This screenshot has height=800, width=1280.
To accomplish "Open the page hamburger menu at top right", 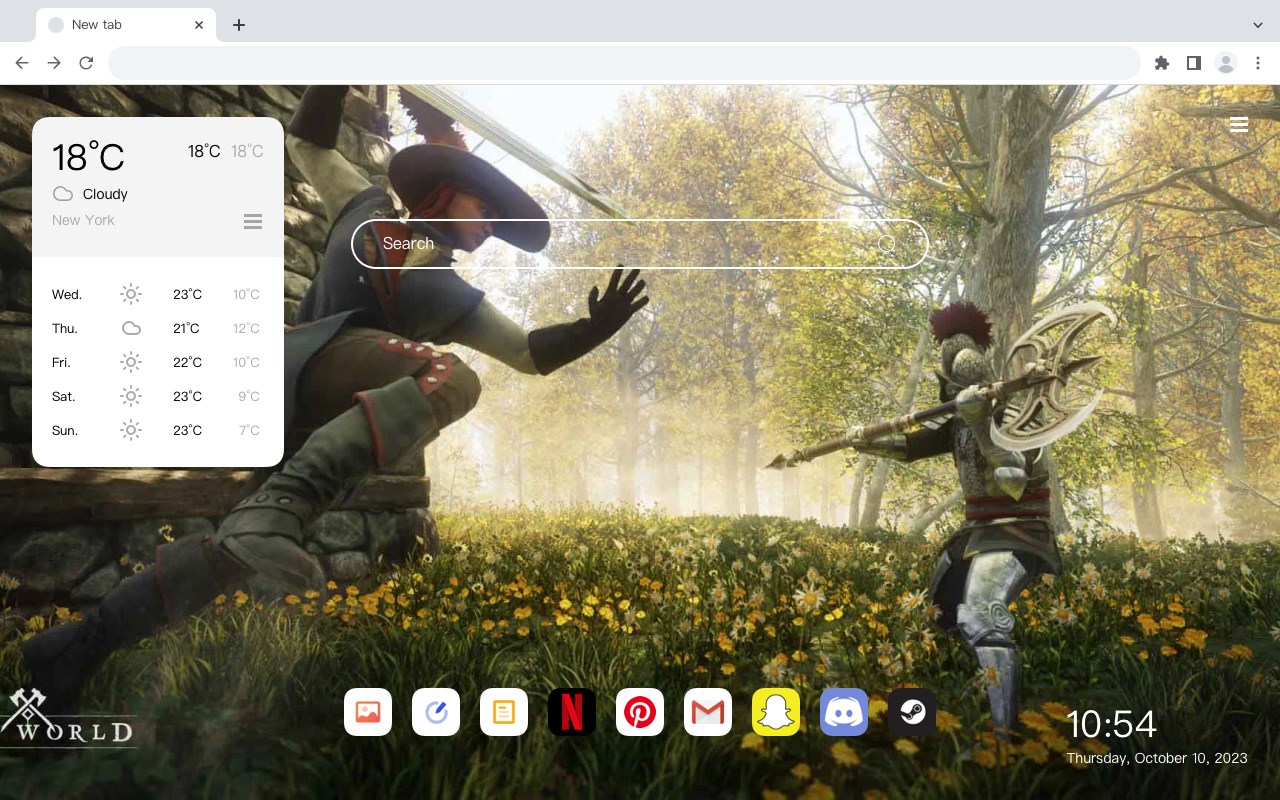I will coord(1239,125).
